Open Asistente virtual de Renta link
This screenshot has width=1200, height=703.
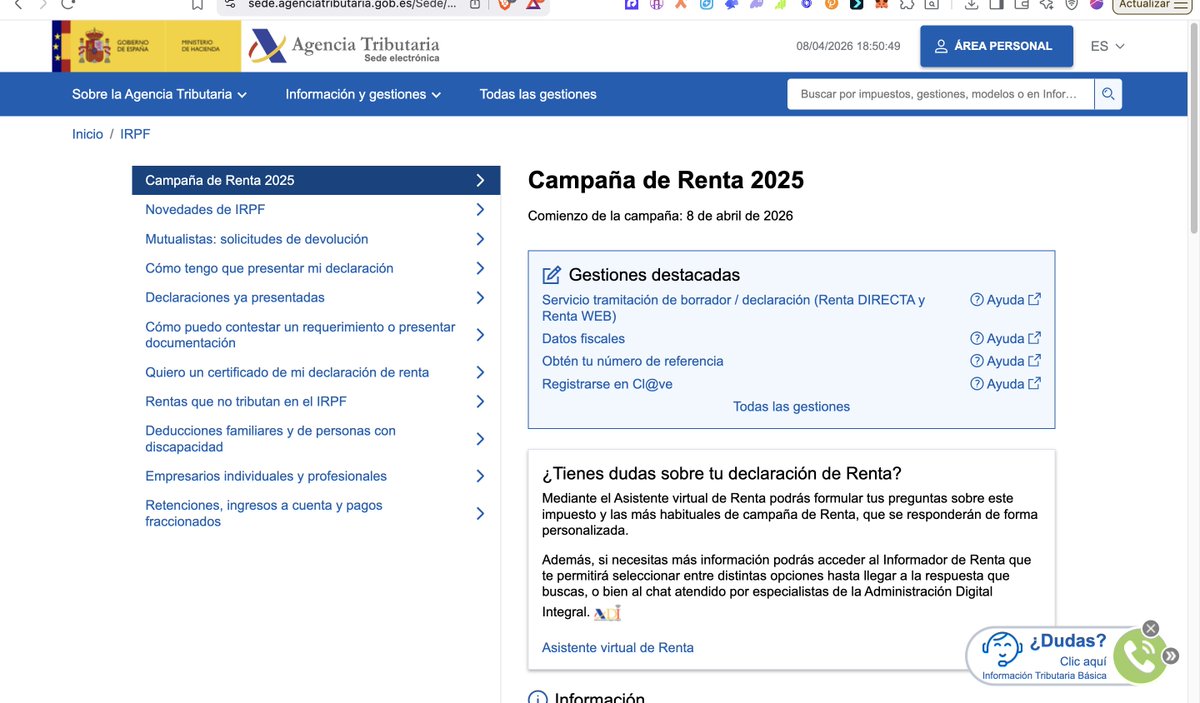click(618, 648)
